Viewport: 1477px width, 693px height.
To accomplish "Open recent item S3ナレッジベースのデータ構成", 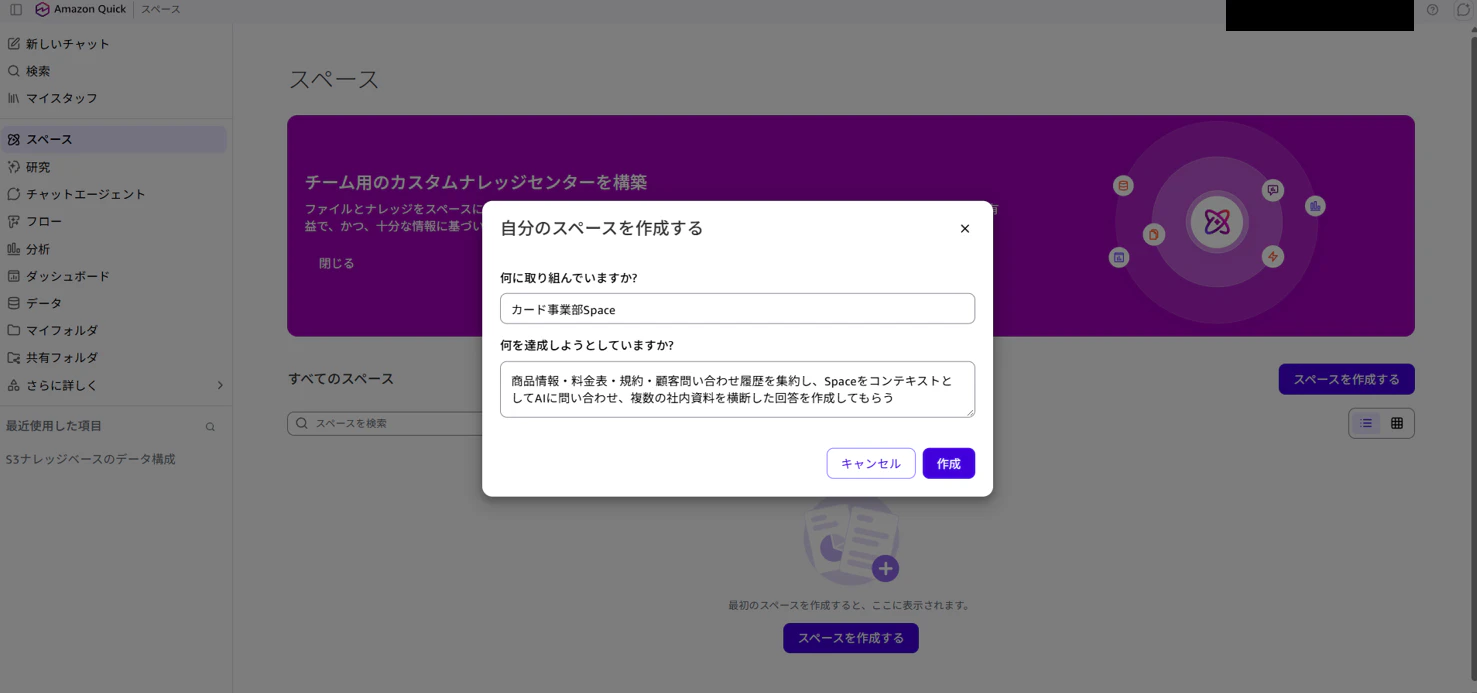I will tap(90, 459).
